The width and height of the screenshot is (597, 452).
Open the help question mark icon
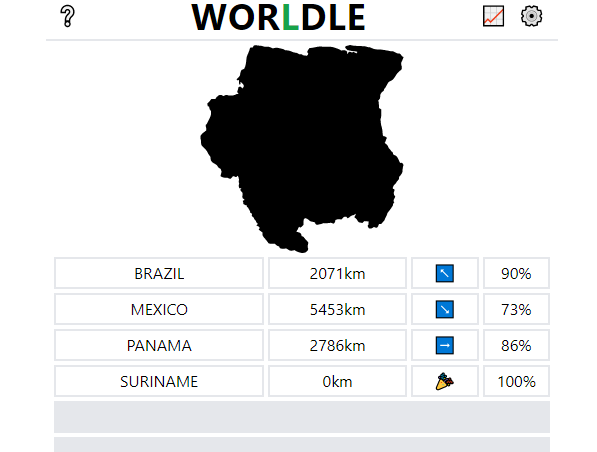pyautogui.click(x=67, y=16)
